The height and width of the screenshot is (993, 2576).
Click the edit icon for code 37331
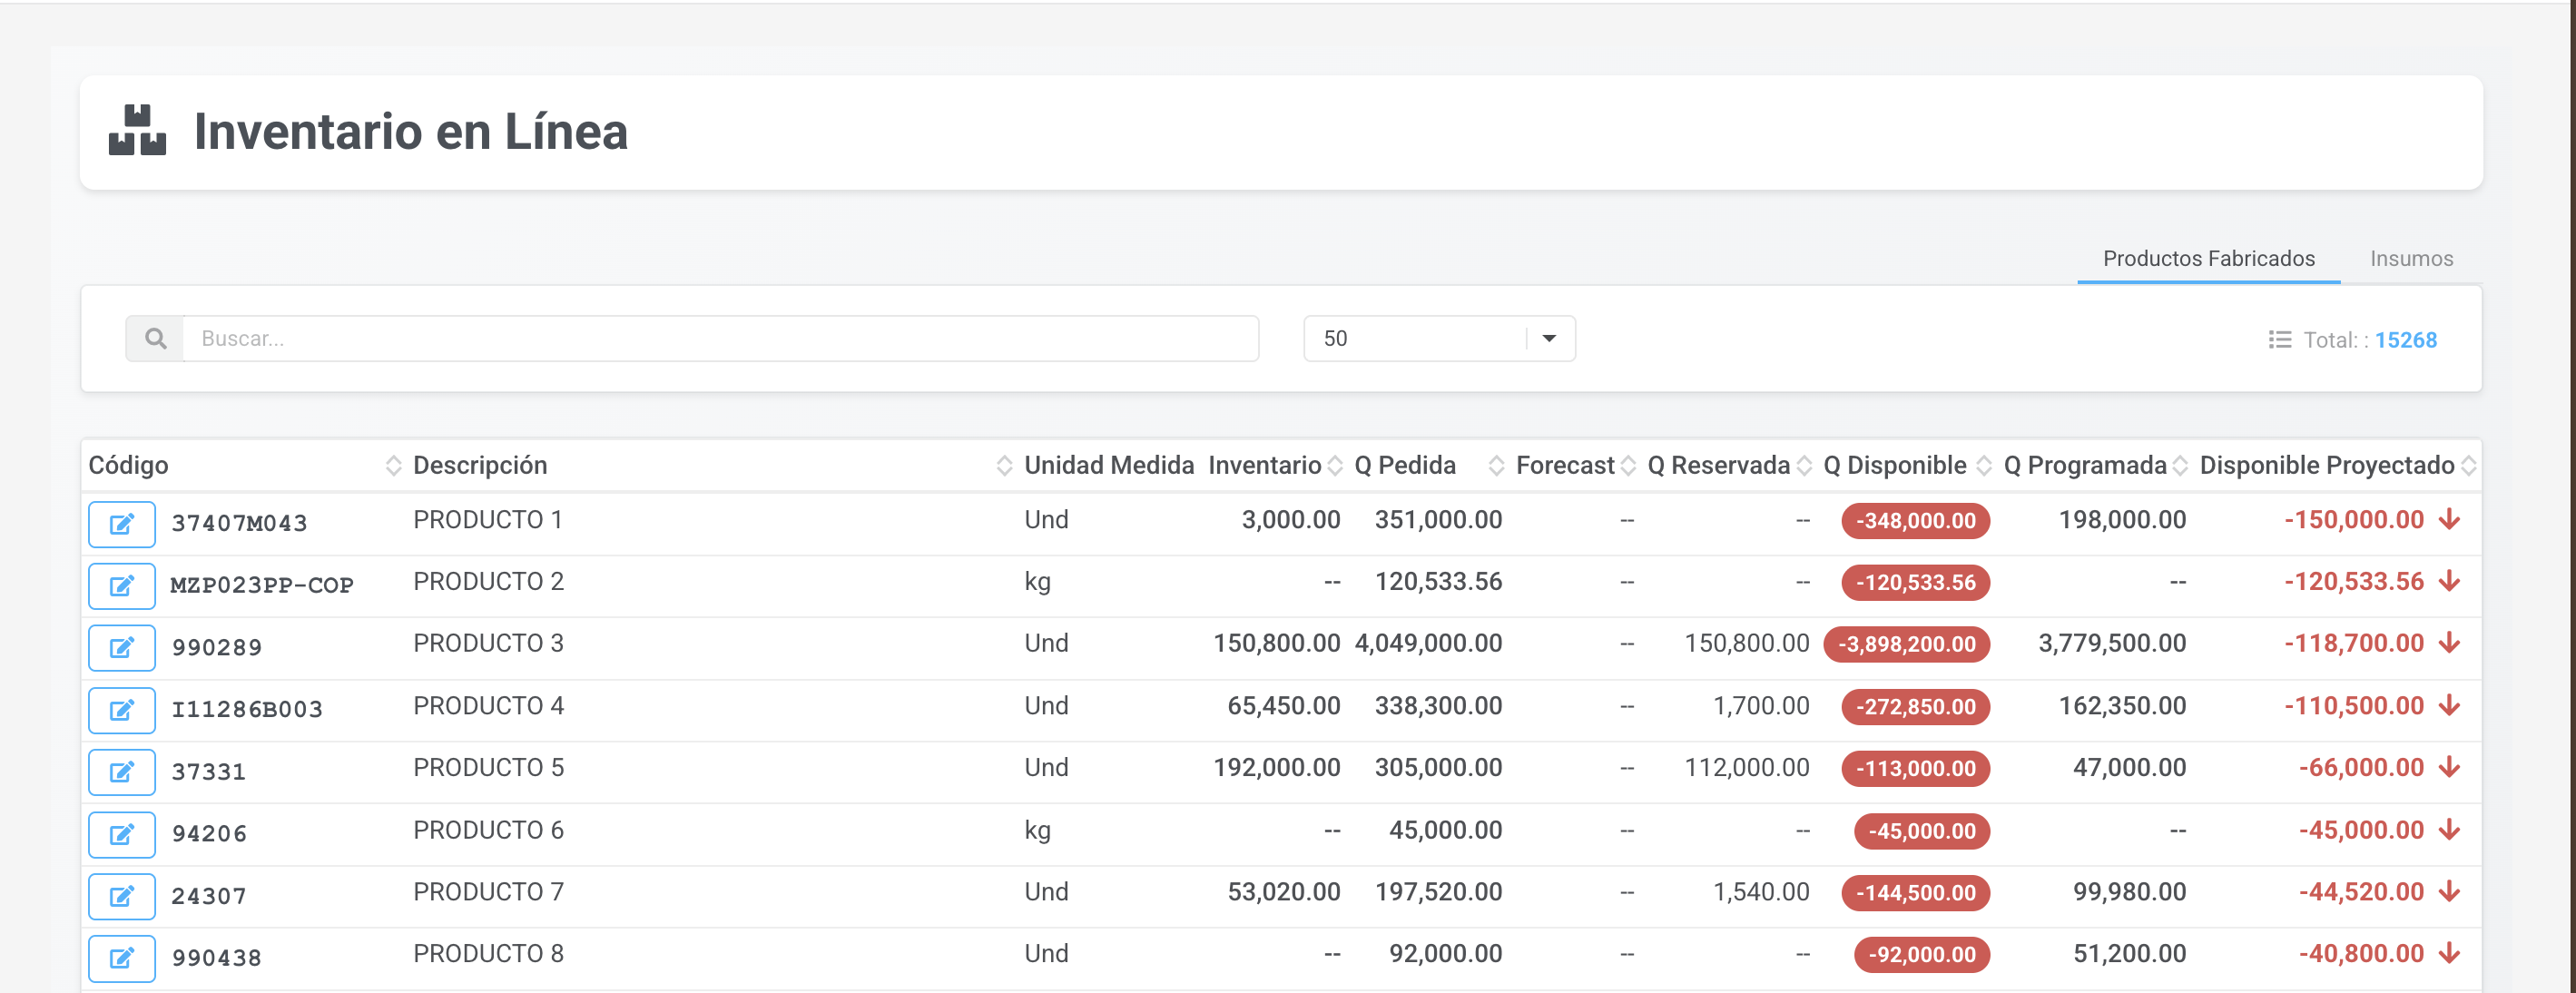(121, 772)
